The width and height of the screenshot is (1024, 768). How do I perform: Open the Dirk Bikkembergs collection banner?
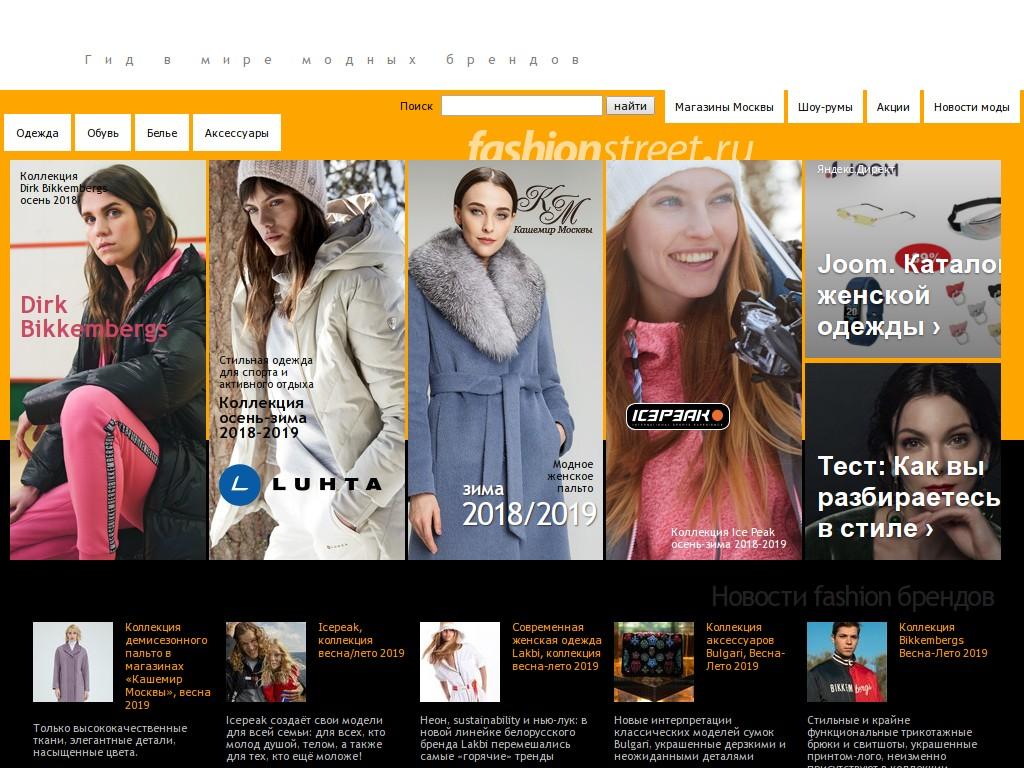[x=108, y=360]
